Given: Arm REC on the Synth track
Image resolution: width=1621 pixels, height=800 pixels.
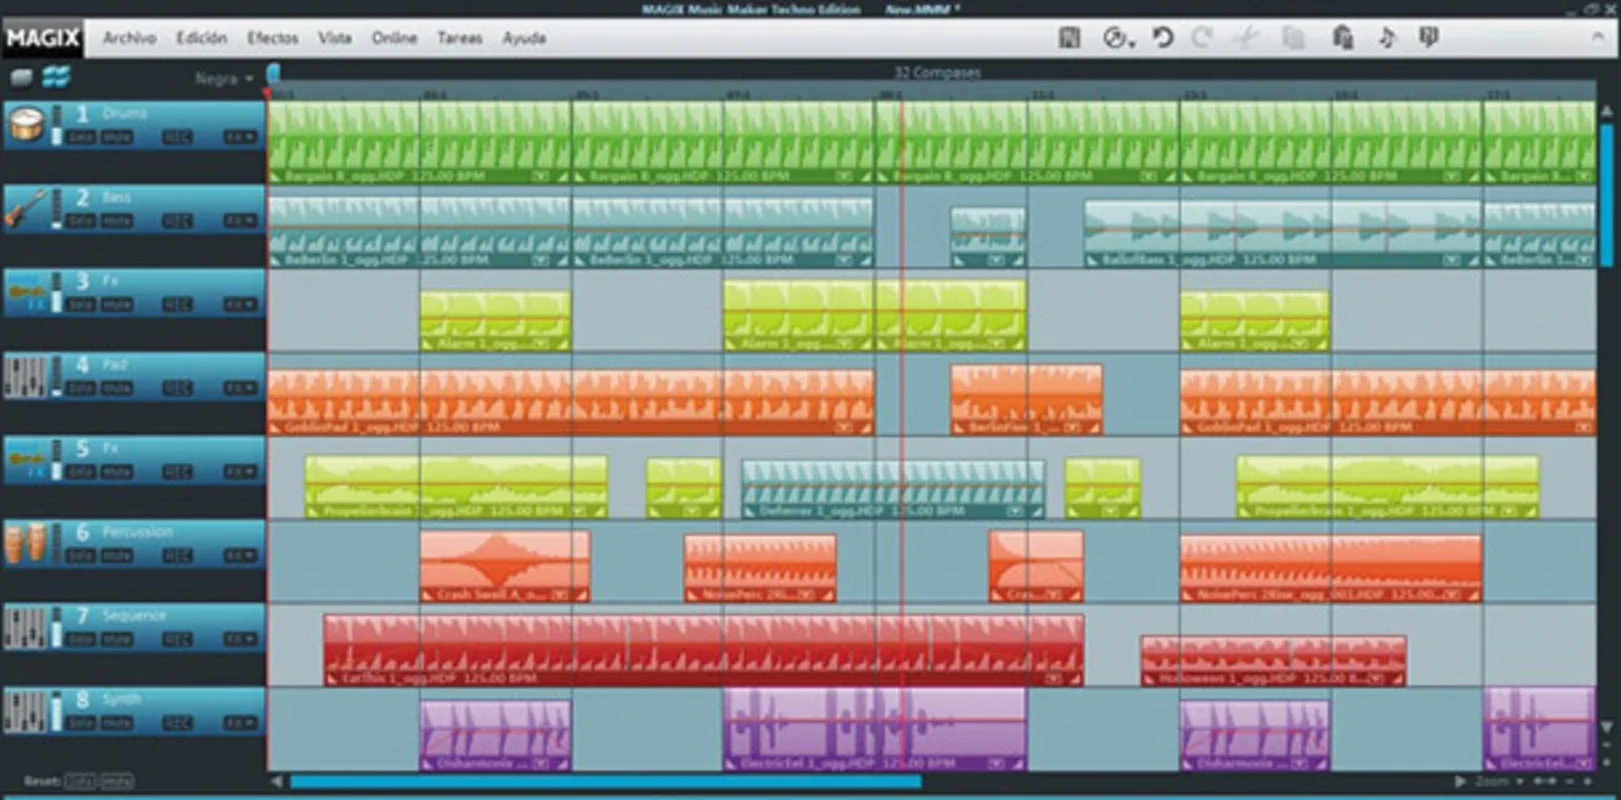Looking at the screenshot, I should click(177, 723).
